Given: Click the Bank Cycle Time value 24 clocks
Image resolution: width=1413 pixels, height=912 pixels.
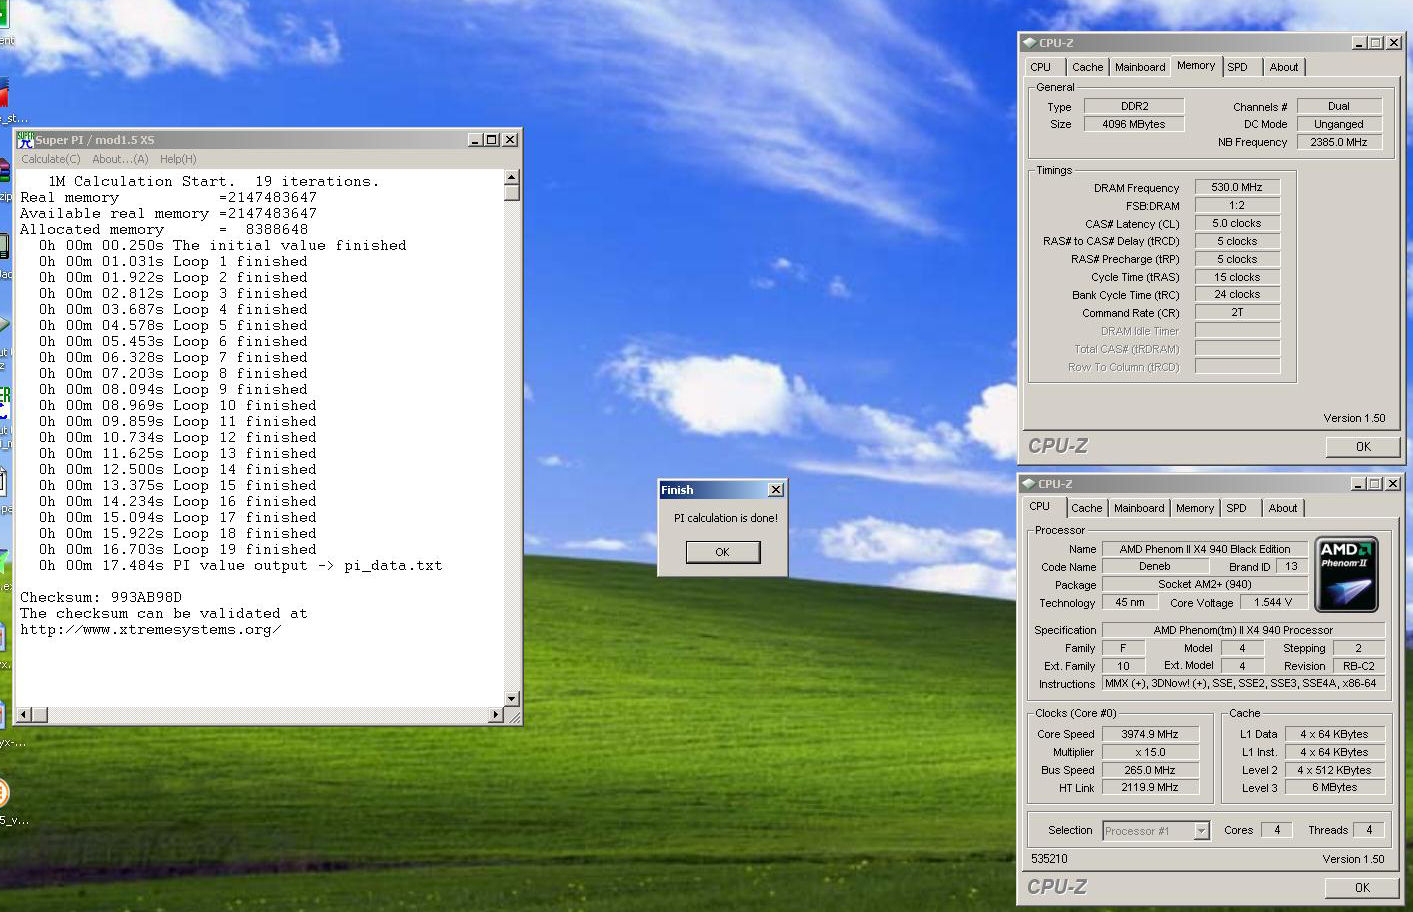Looking at the screenshot, I should tap(1237, 294).
